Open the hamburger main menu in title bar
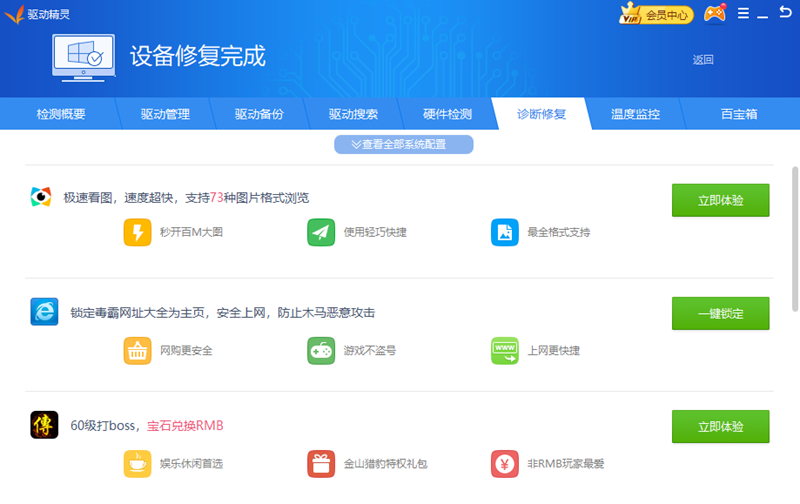 point(743,14)
